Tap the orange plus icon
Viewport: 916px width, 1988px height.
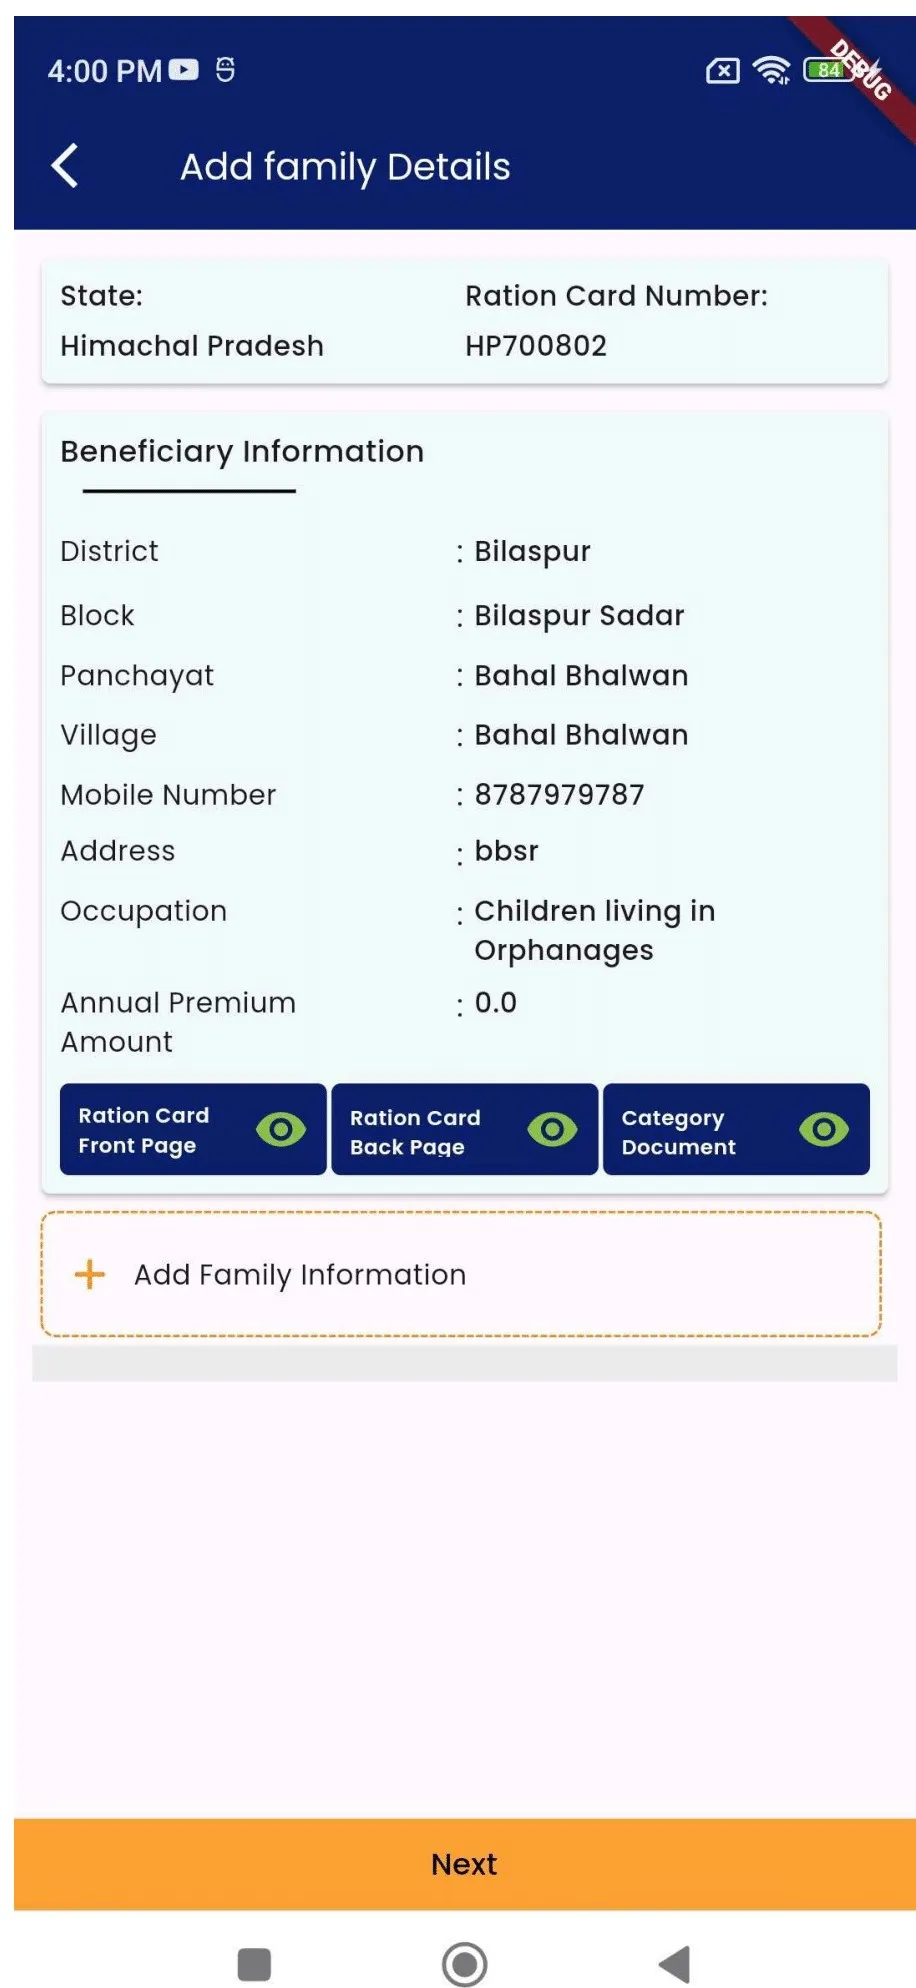point(90,1274)
